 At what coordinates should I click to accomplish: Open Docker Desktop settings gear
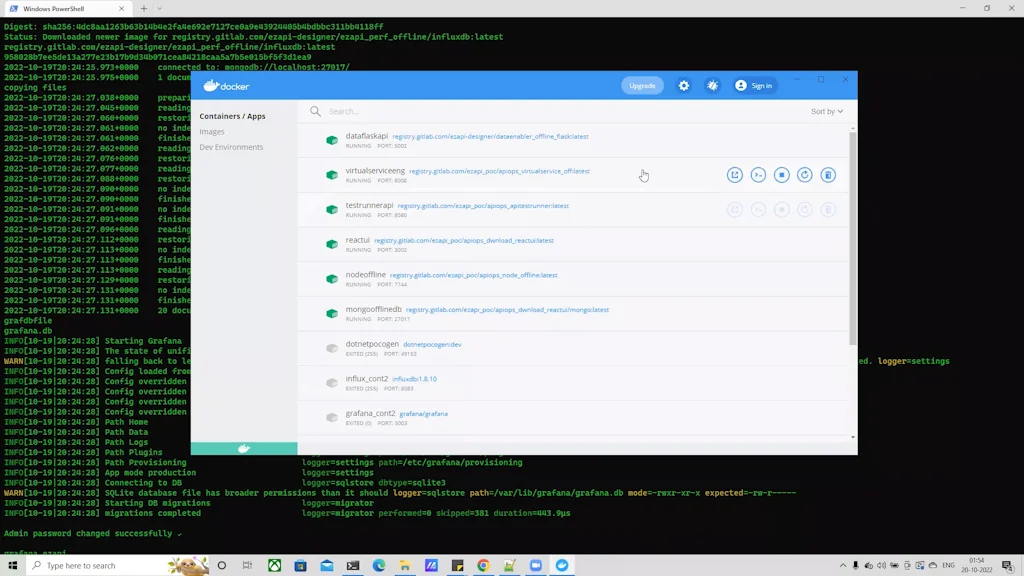[684, 85]
